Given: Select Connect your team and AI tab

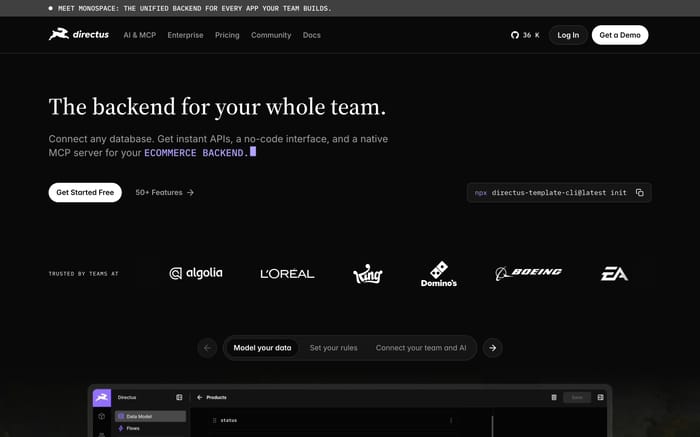Looking at the screenshot, I should tap(421, 348).
